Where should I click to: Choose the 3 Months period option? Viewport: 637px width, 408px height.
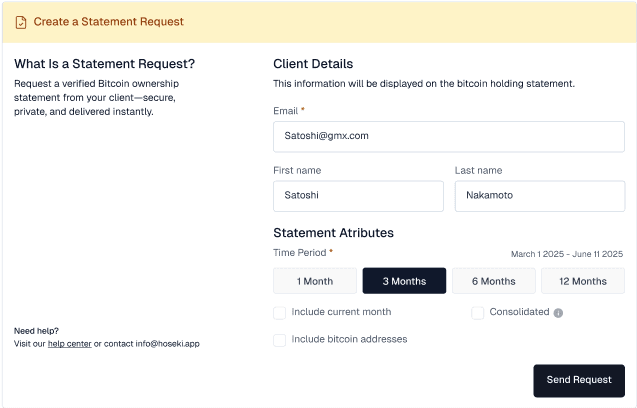[x=404, y=281]
